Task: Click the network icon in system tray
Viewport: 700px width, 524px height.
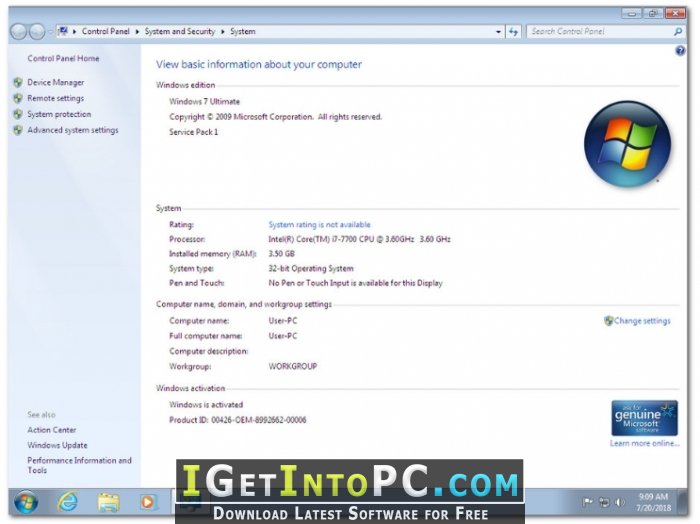Action: click(x=604, y=502)
